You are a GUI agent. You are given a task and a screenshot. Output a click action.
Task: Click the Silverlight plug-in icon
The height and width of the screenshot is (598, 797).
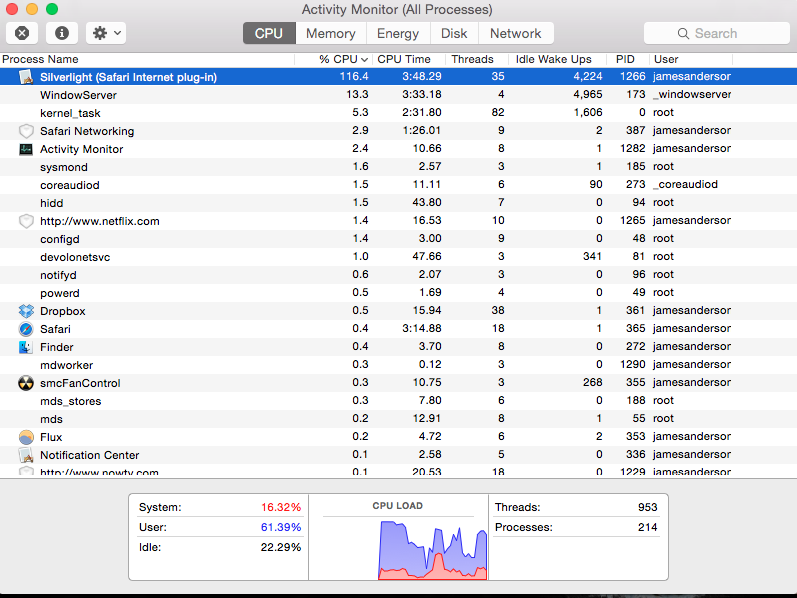point(26,77)
